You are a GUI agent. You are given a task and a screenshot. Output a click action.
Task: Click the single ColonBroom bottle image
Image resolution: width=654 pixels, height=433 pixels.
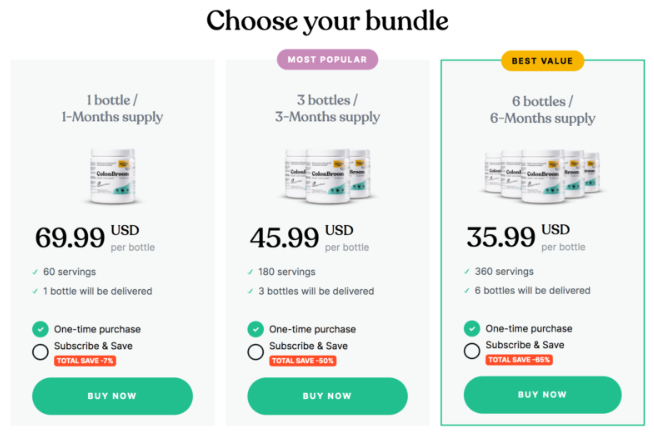click(x=113, y=176)
